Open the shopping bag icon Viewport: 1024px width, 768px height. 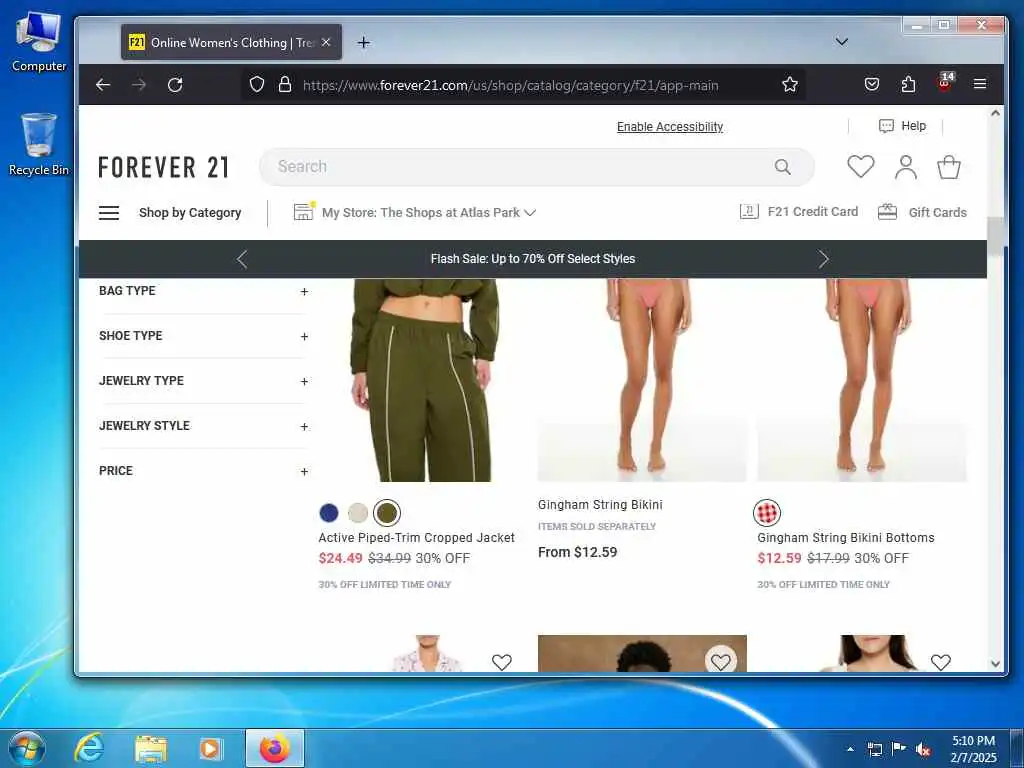pyautogui.click(x=949, y=167)
